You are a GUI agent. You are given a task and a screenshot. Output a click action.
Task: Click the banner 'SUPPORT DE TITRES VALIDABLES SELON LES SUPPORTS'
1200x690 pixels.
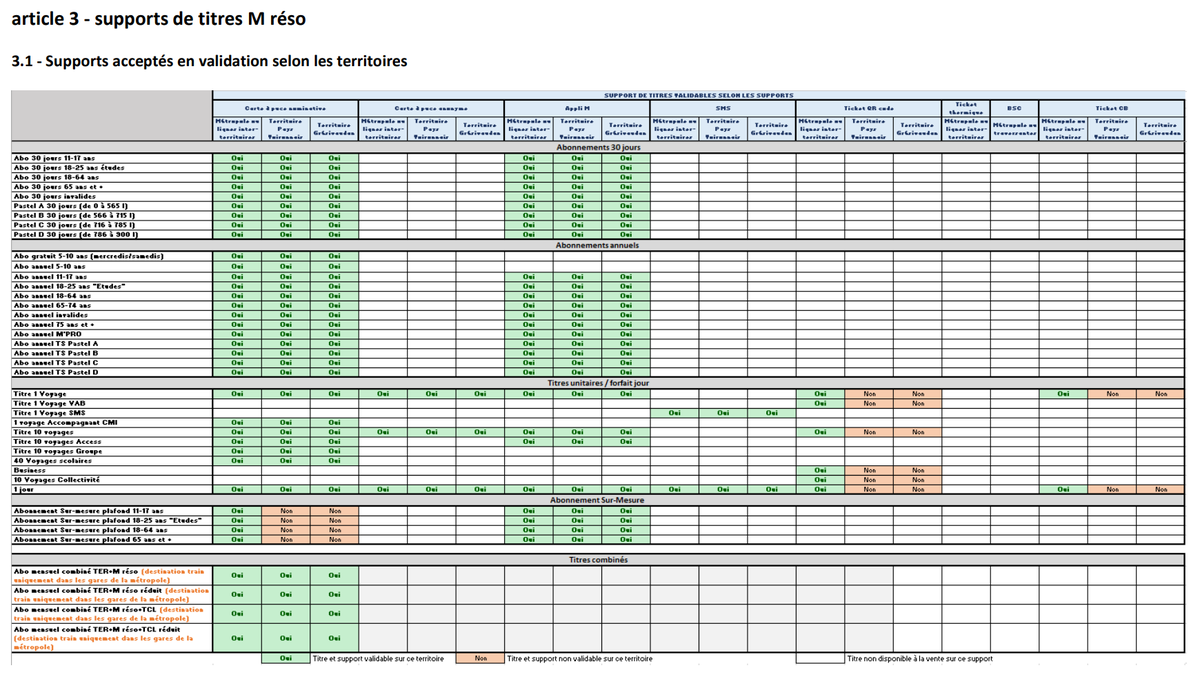click(699, 95)
